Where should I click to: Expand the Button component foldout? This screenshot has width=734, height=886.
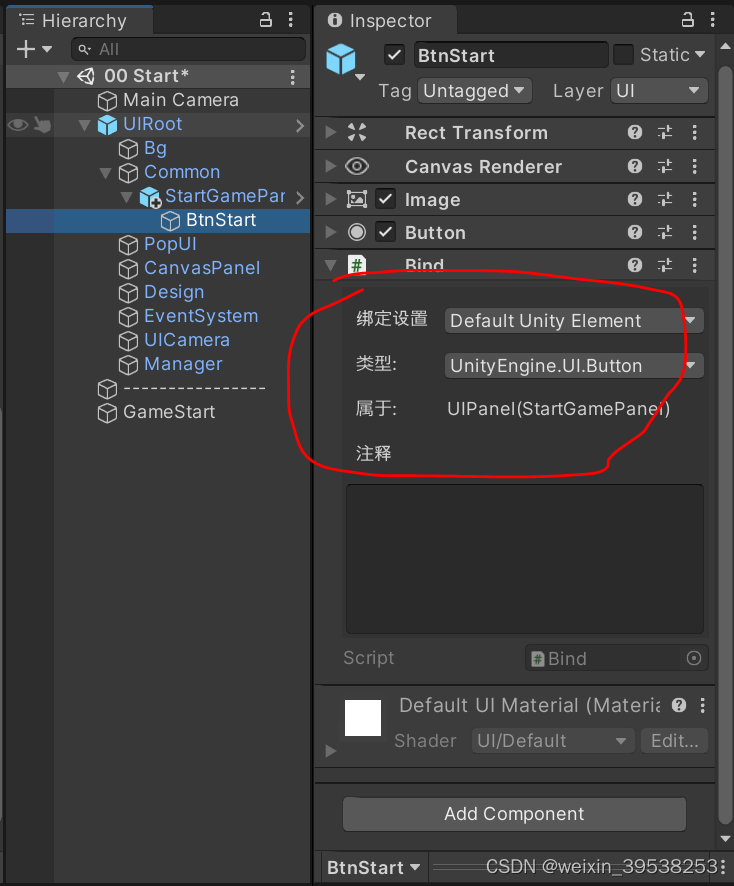[331, 232]
